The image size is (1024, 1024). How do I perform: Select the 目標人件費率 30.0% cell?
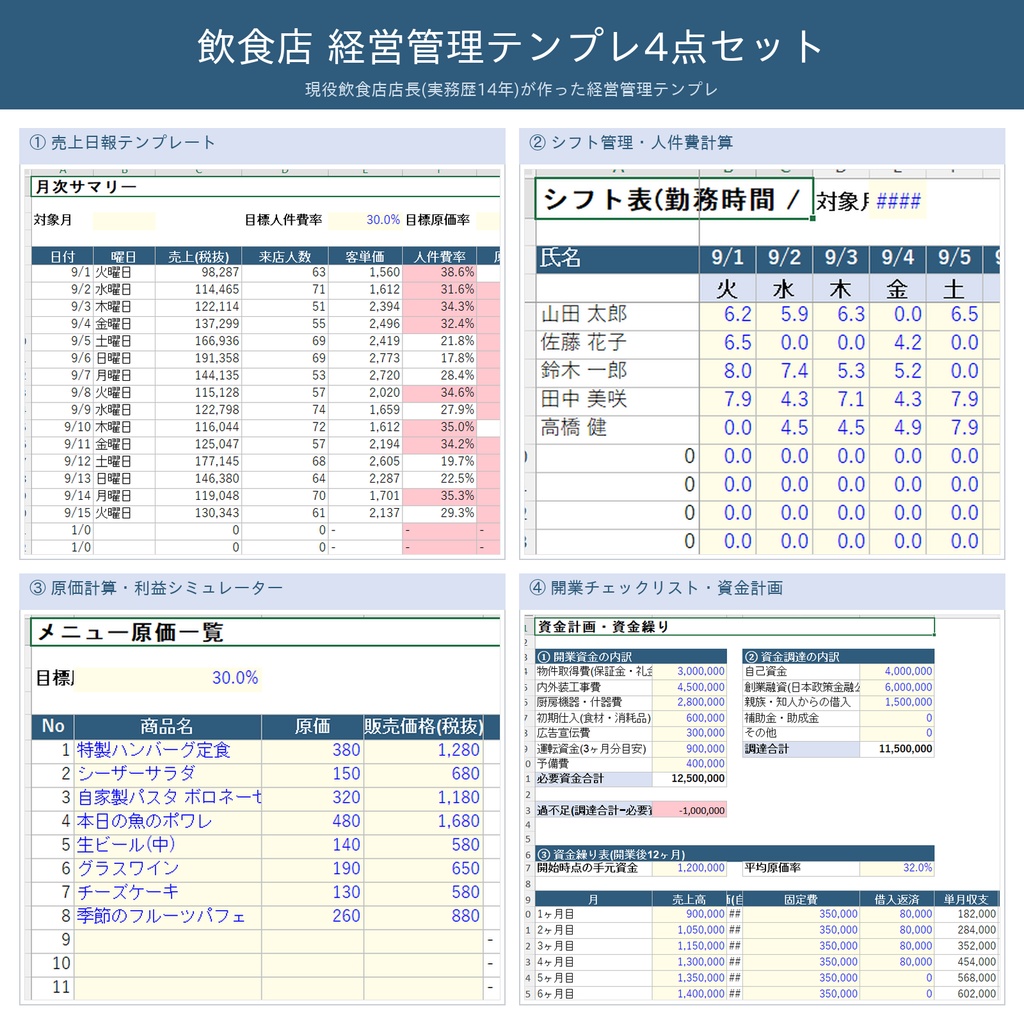click(x=365, y=221)
